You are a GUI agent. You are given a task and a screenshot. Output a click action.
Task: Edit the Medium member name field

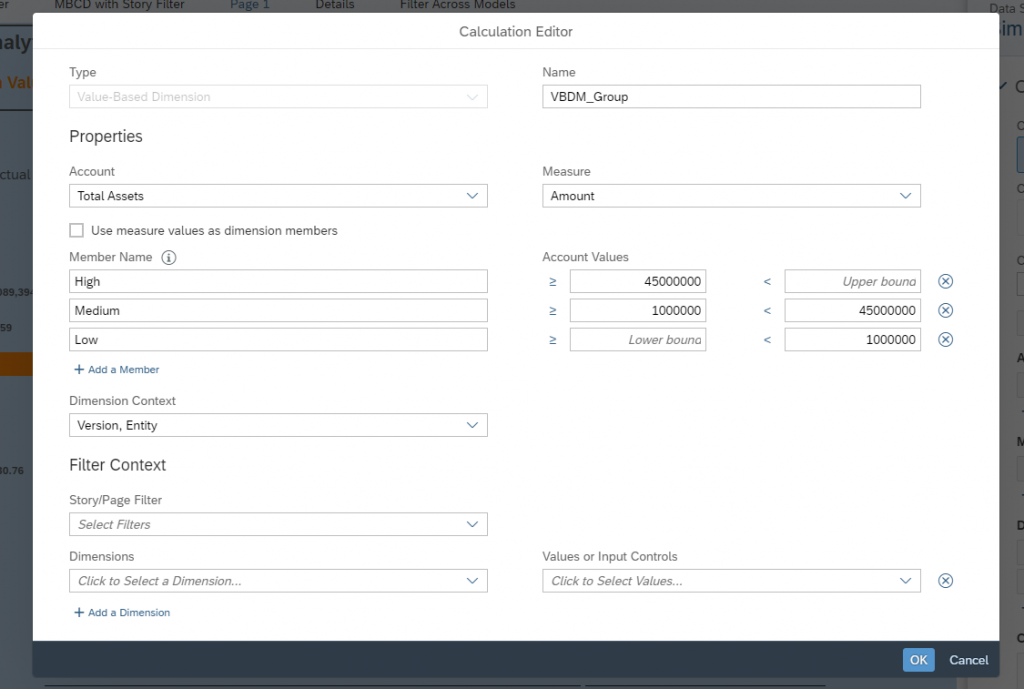pos(278,310)
